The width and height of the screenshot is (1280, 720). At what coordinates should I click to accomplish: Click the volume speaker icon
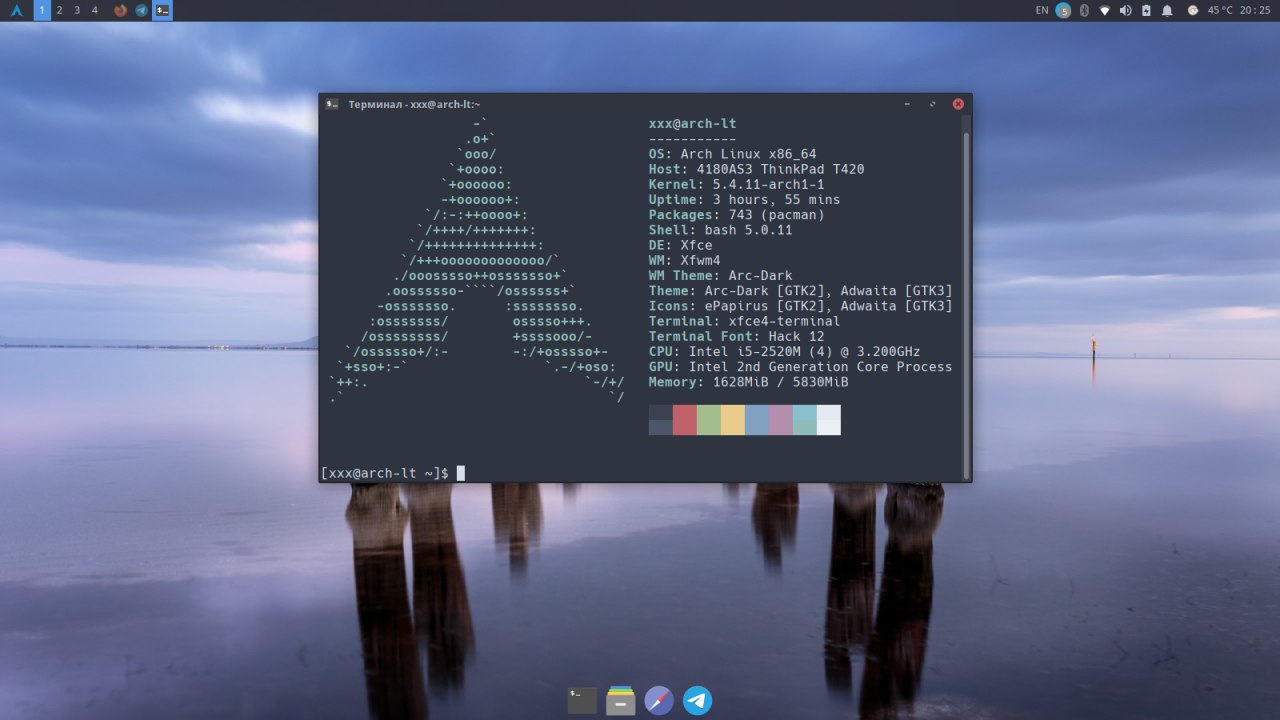point(1125,10)
